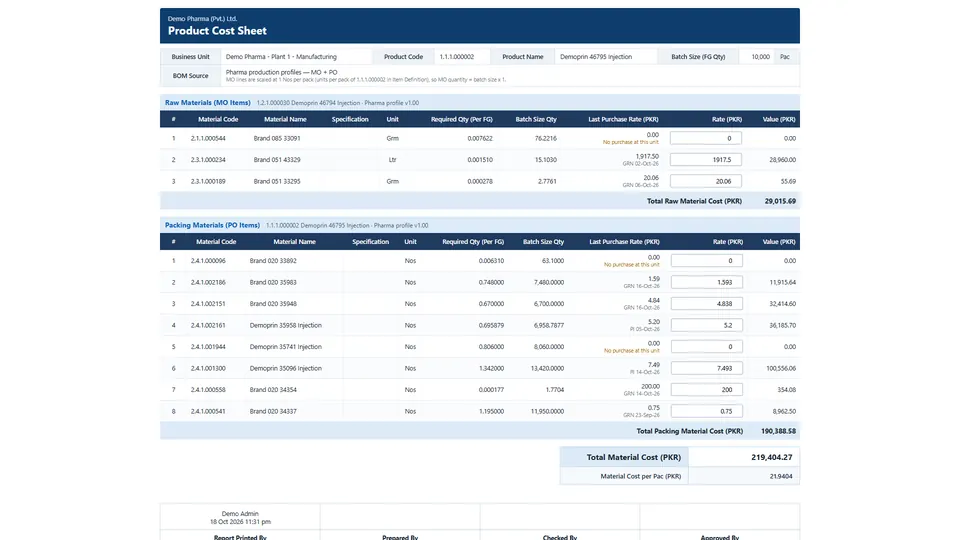Image resolution: width=960 pixels, height=540 pixels.
Task: Click the value 32,414.60 in Packing Materials
Action: pos(782,304)
